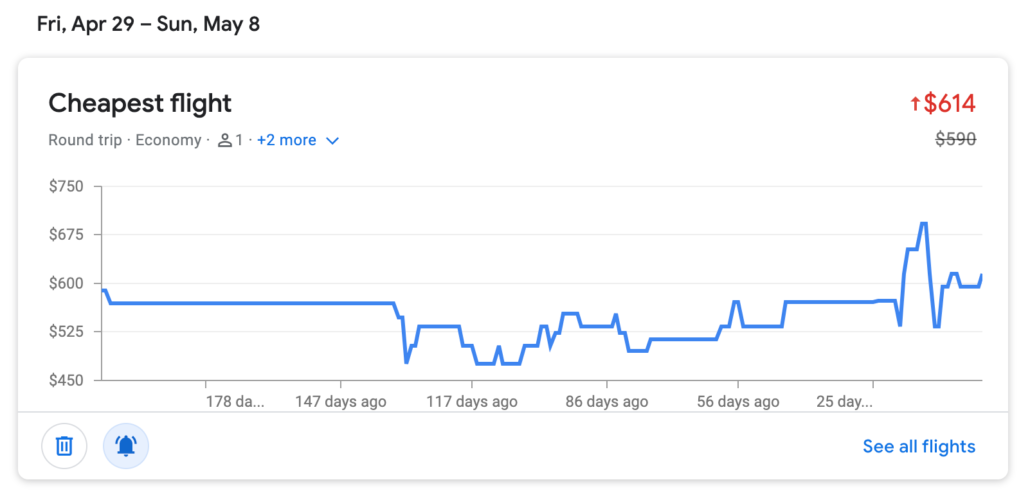Select the 86 days ago axis marker
This screenshot has height=500, width=1030.
[606, 402]
